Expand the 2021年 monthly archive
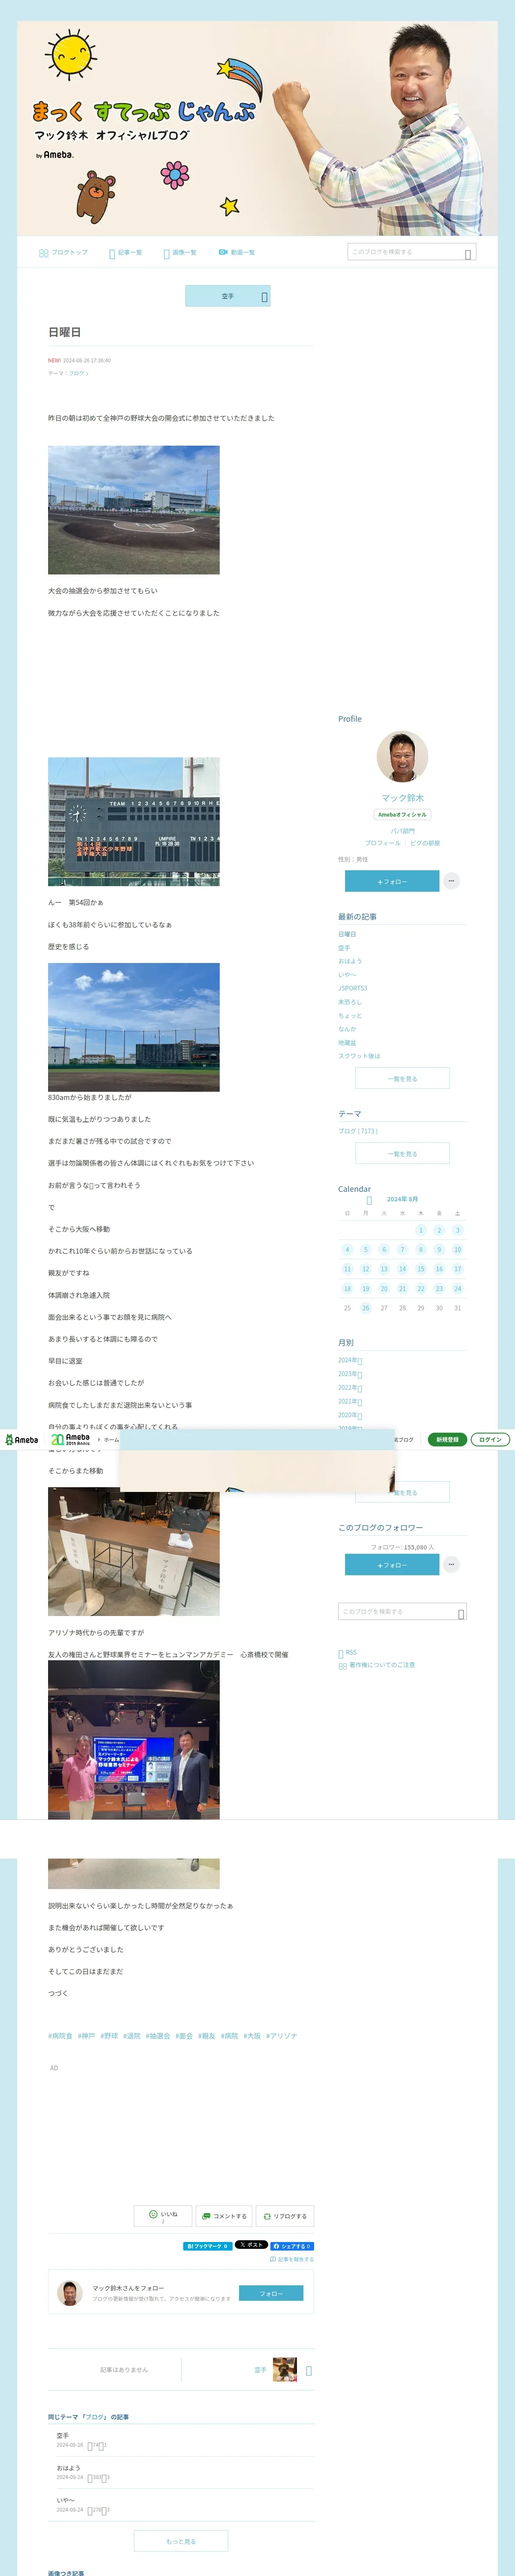Viewport: 515px width, 2576px height. 350,1401
